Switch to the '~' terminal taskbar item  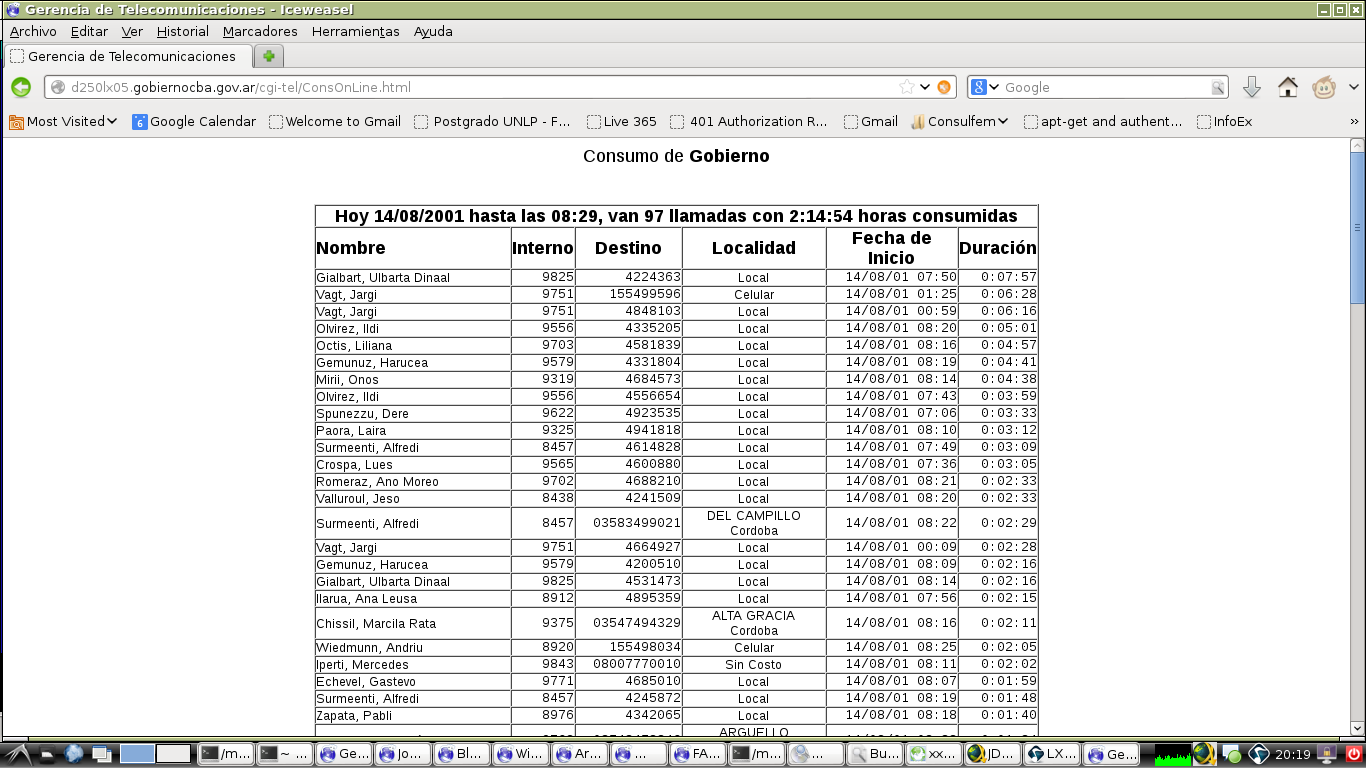pos(284,754)
